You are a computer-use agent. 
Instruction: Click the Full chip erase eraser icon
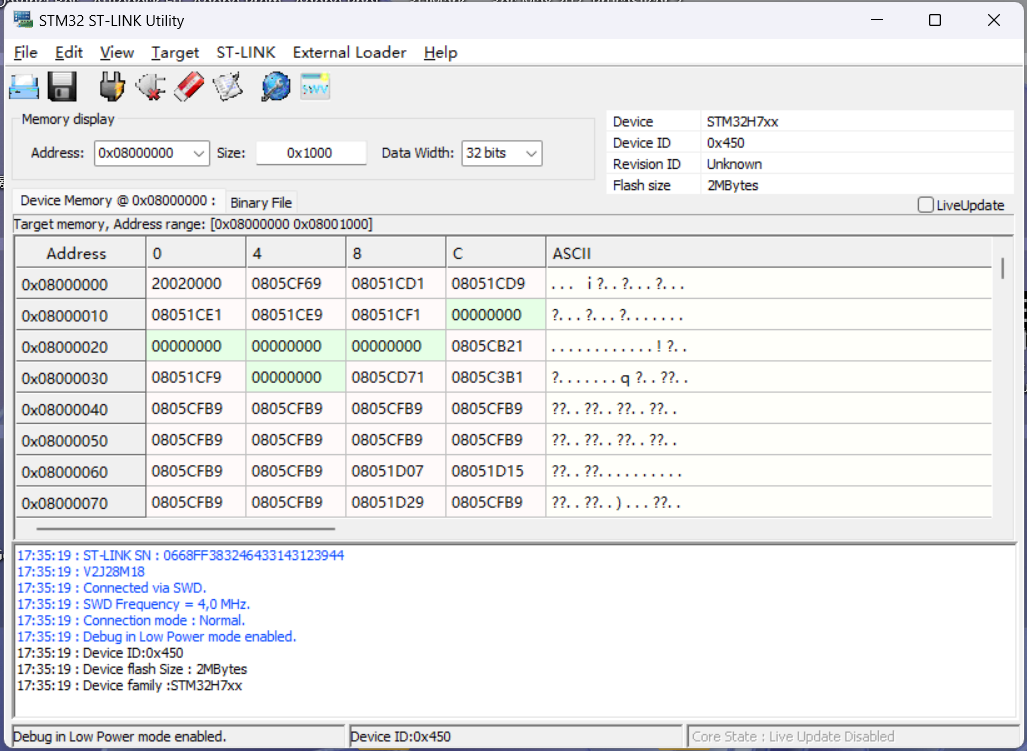pyautogui.click(x=189, y=86)
